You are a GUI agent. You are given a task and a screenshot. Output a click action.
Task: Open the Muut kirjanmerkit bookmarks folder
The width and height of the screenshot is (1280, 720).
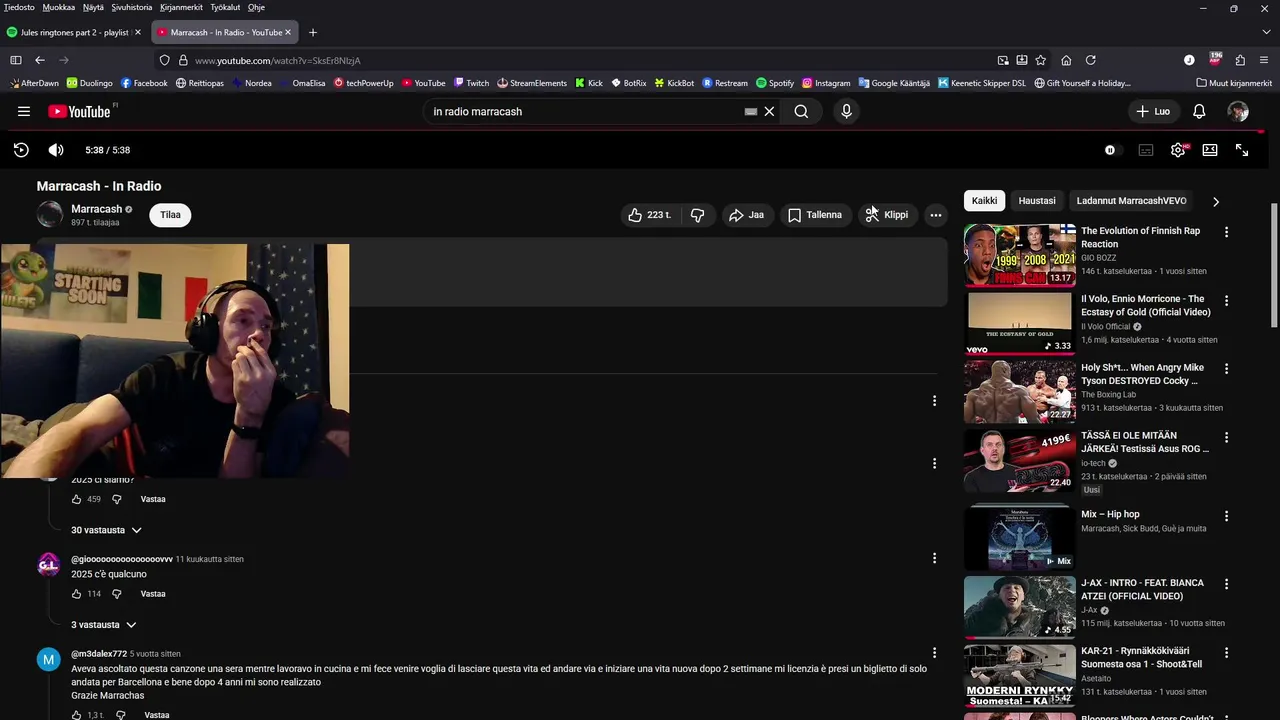[x=1234, y=83]
